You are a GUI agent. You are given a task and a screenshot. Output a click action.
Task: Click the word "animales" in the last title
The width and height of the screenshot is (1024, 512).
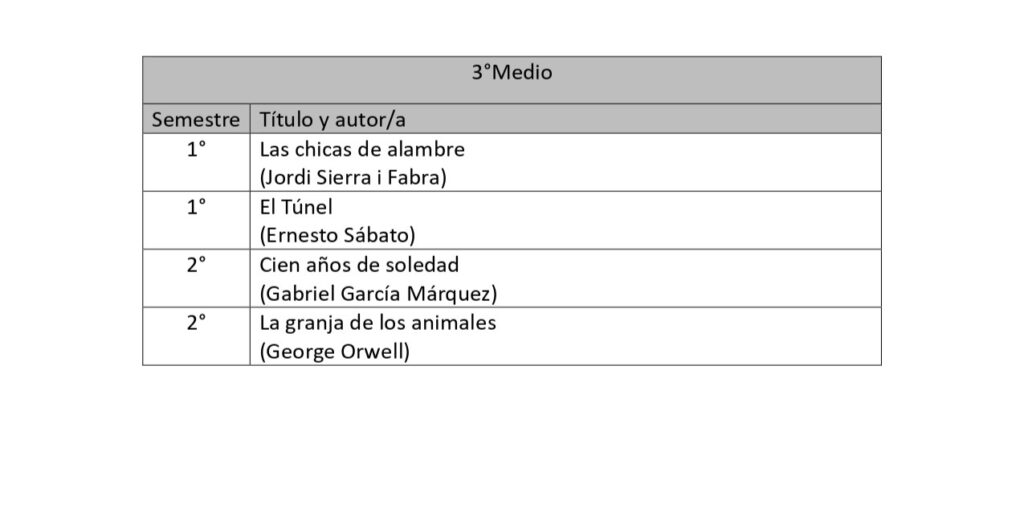(x=458, y=323)
